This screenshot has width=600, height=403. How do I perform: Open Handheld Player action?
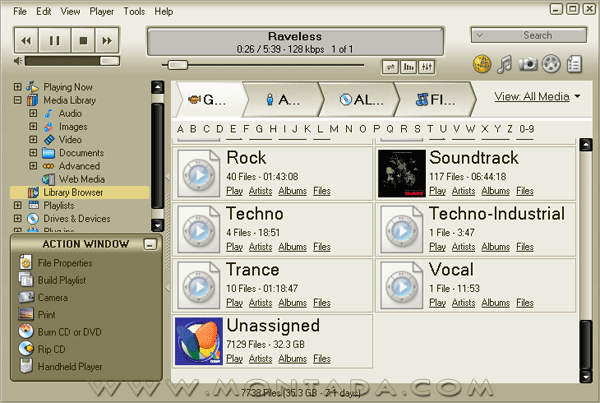point(29,366)
